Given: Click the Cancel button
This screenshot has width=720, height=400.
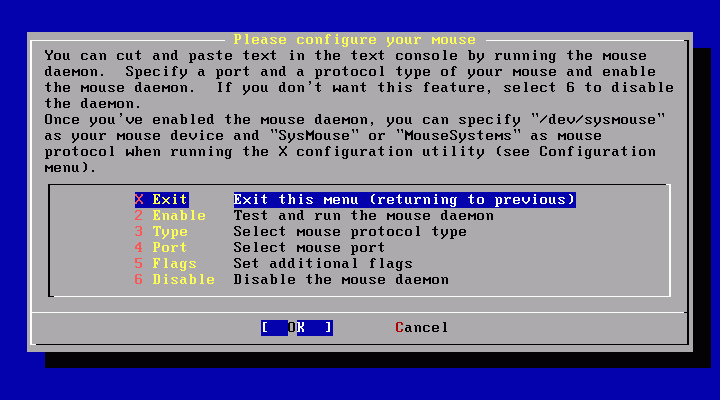Looking at the screenshot, I should click(422, 328).
